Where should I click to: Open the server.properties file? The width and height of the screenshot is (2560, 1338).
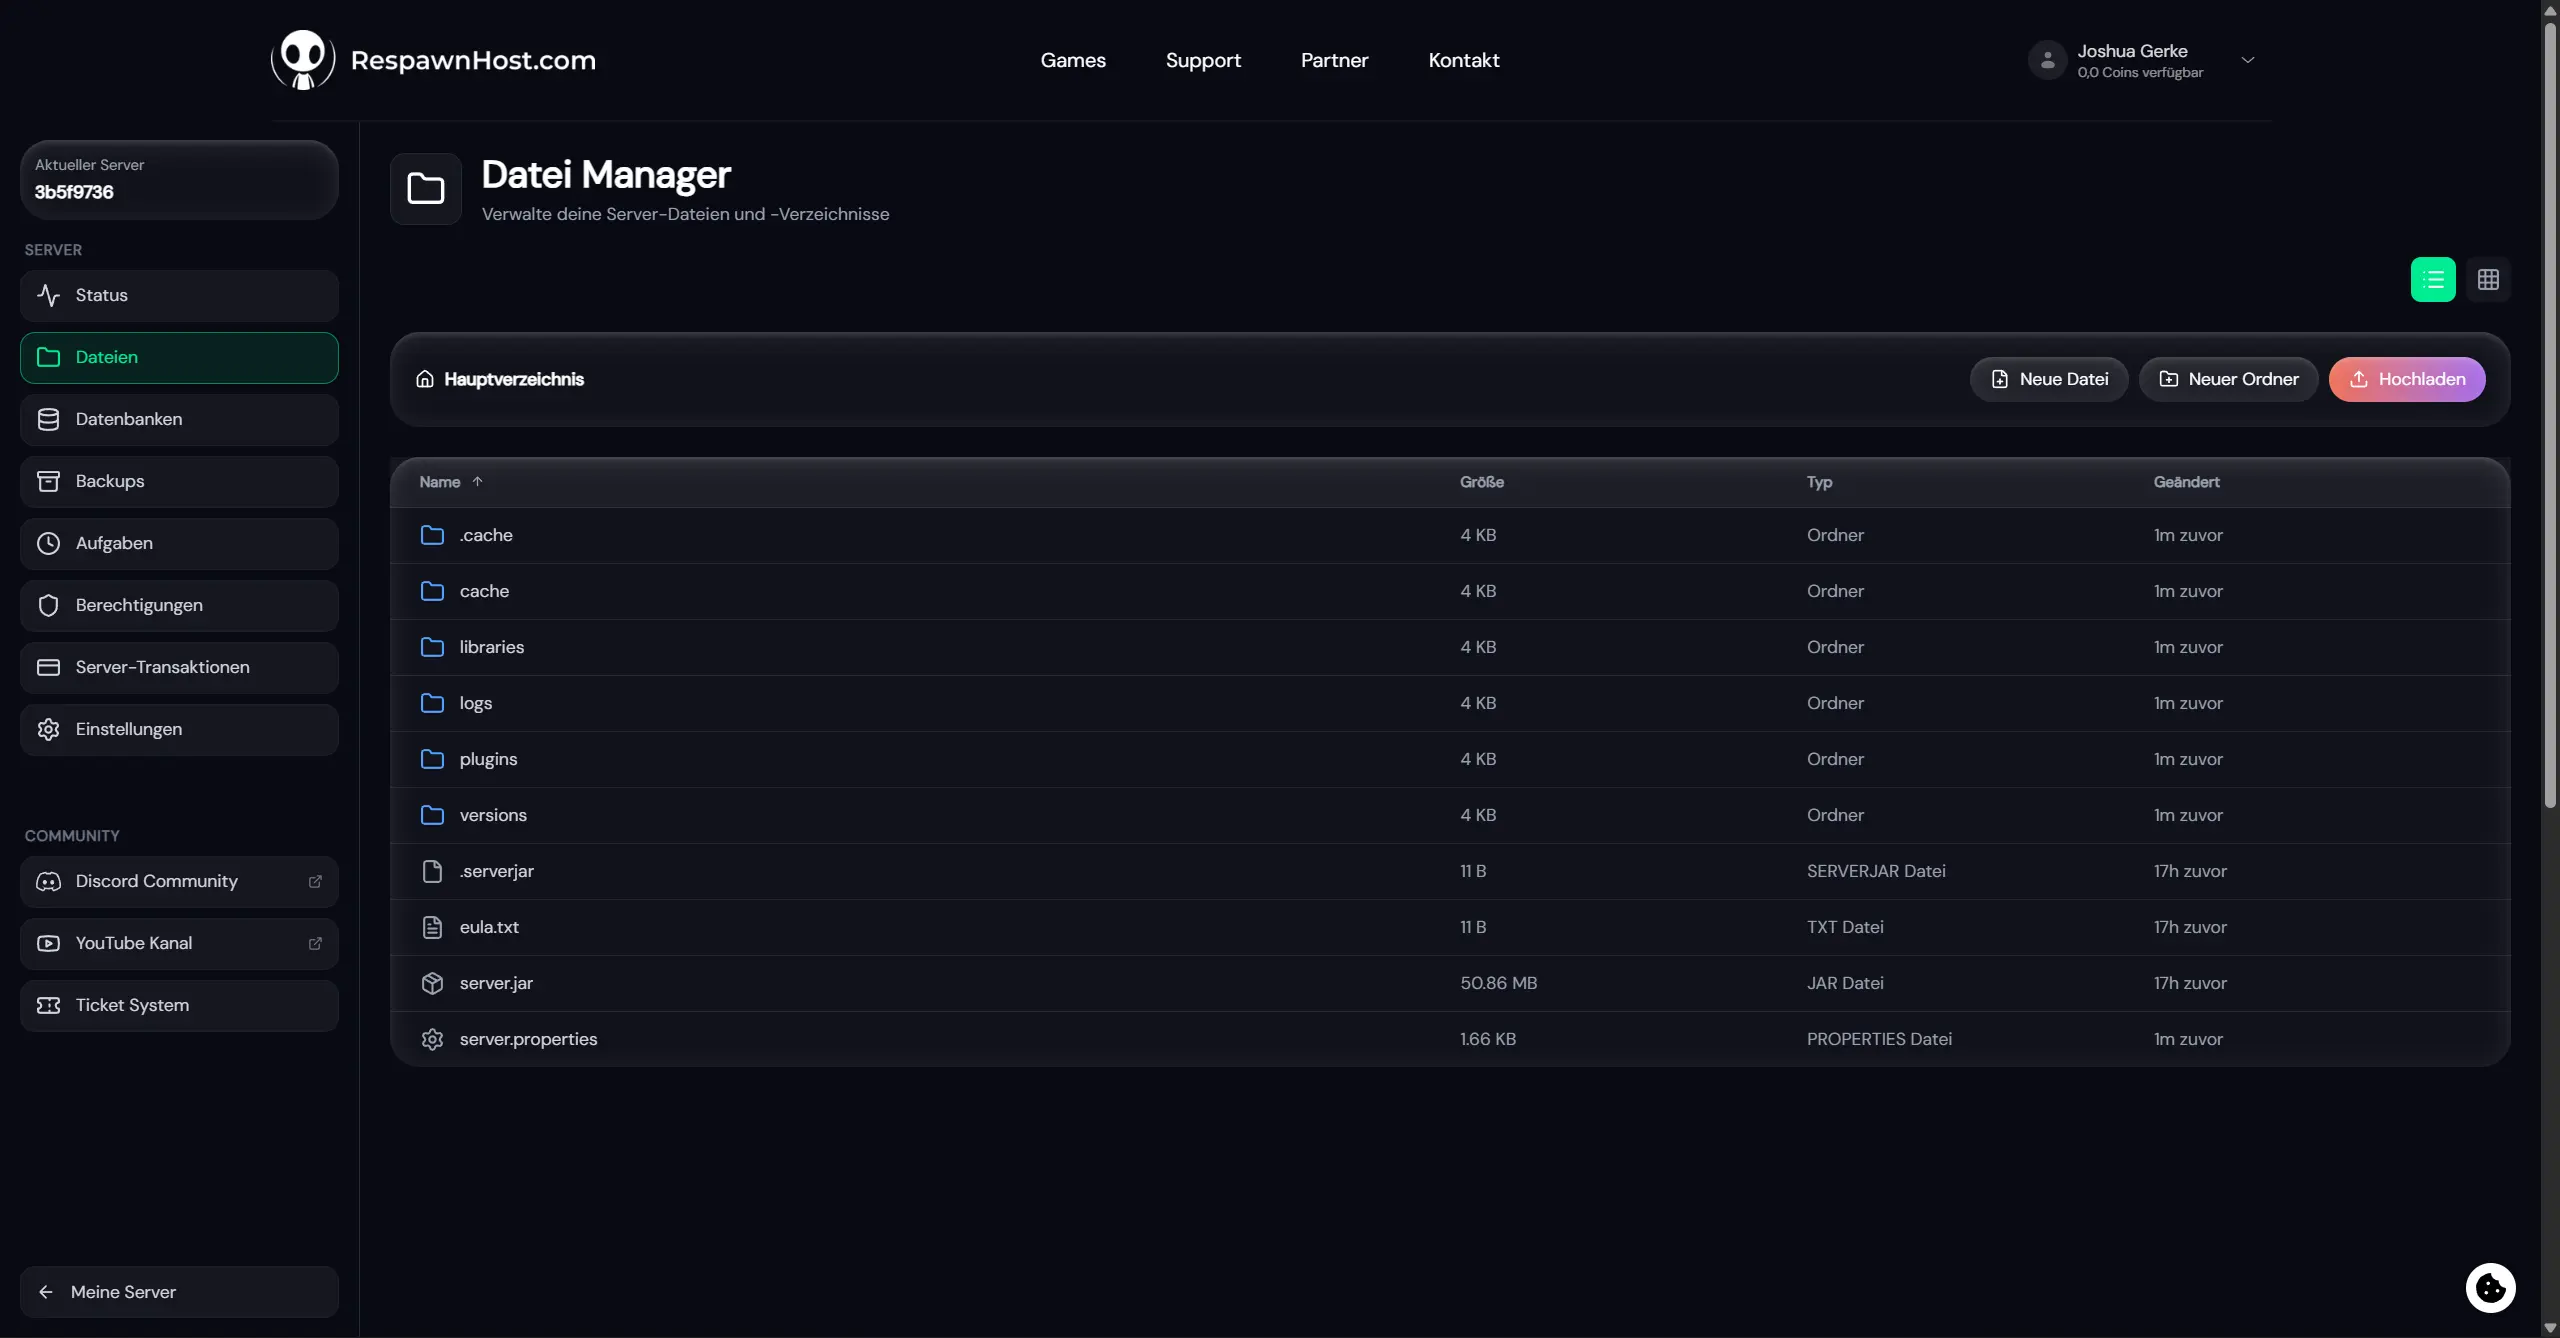pyautogui.click(x=528, y=1039)
